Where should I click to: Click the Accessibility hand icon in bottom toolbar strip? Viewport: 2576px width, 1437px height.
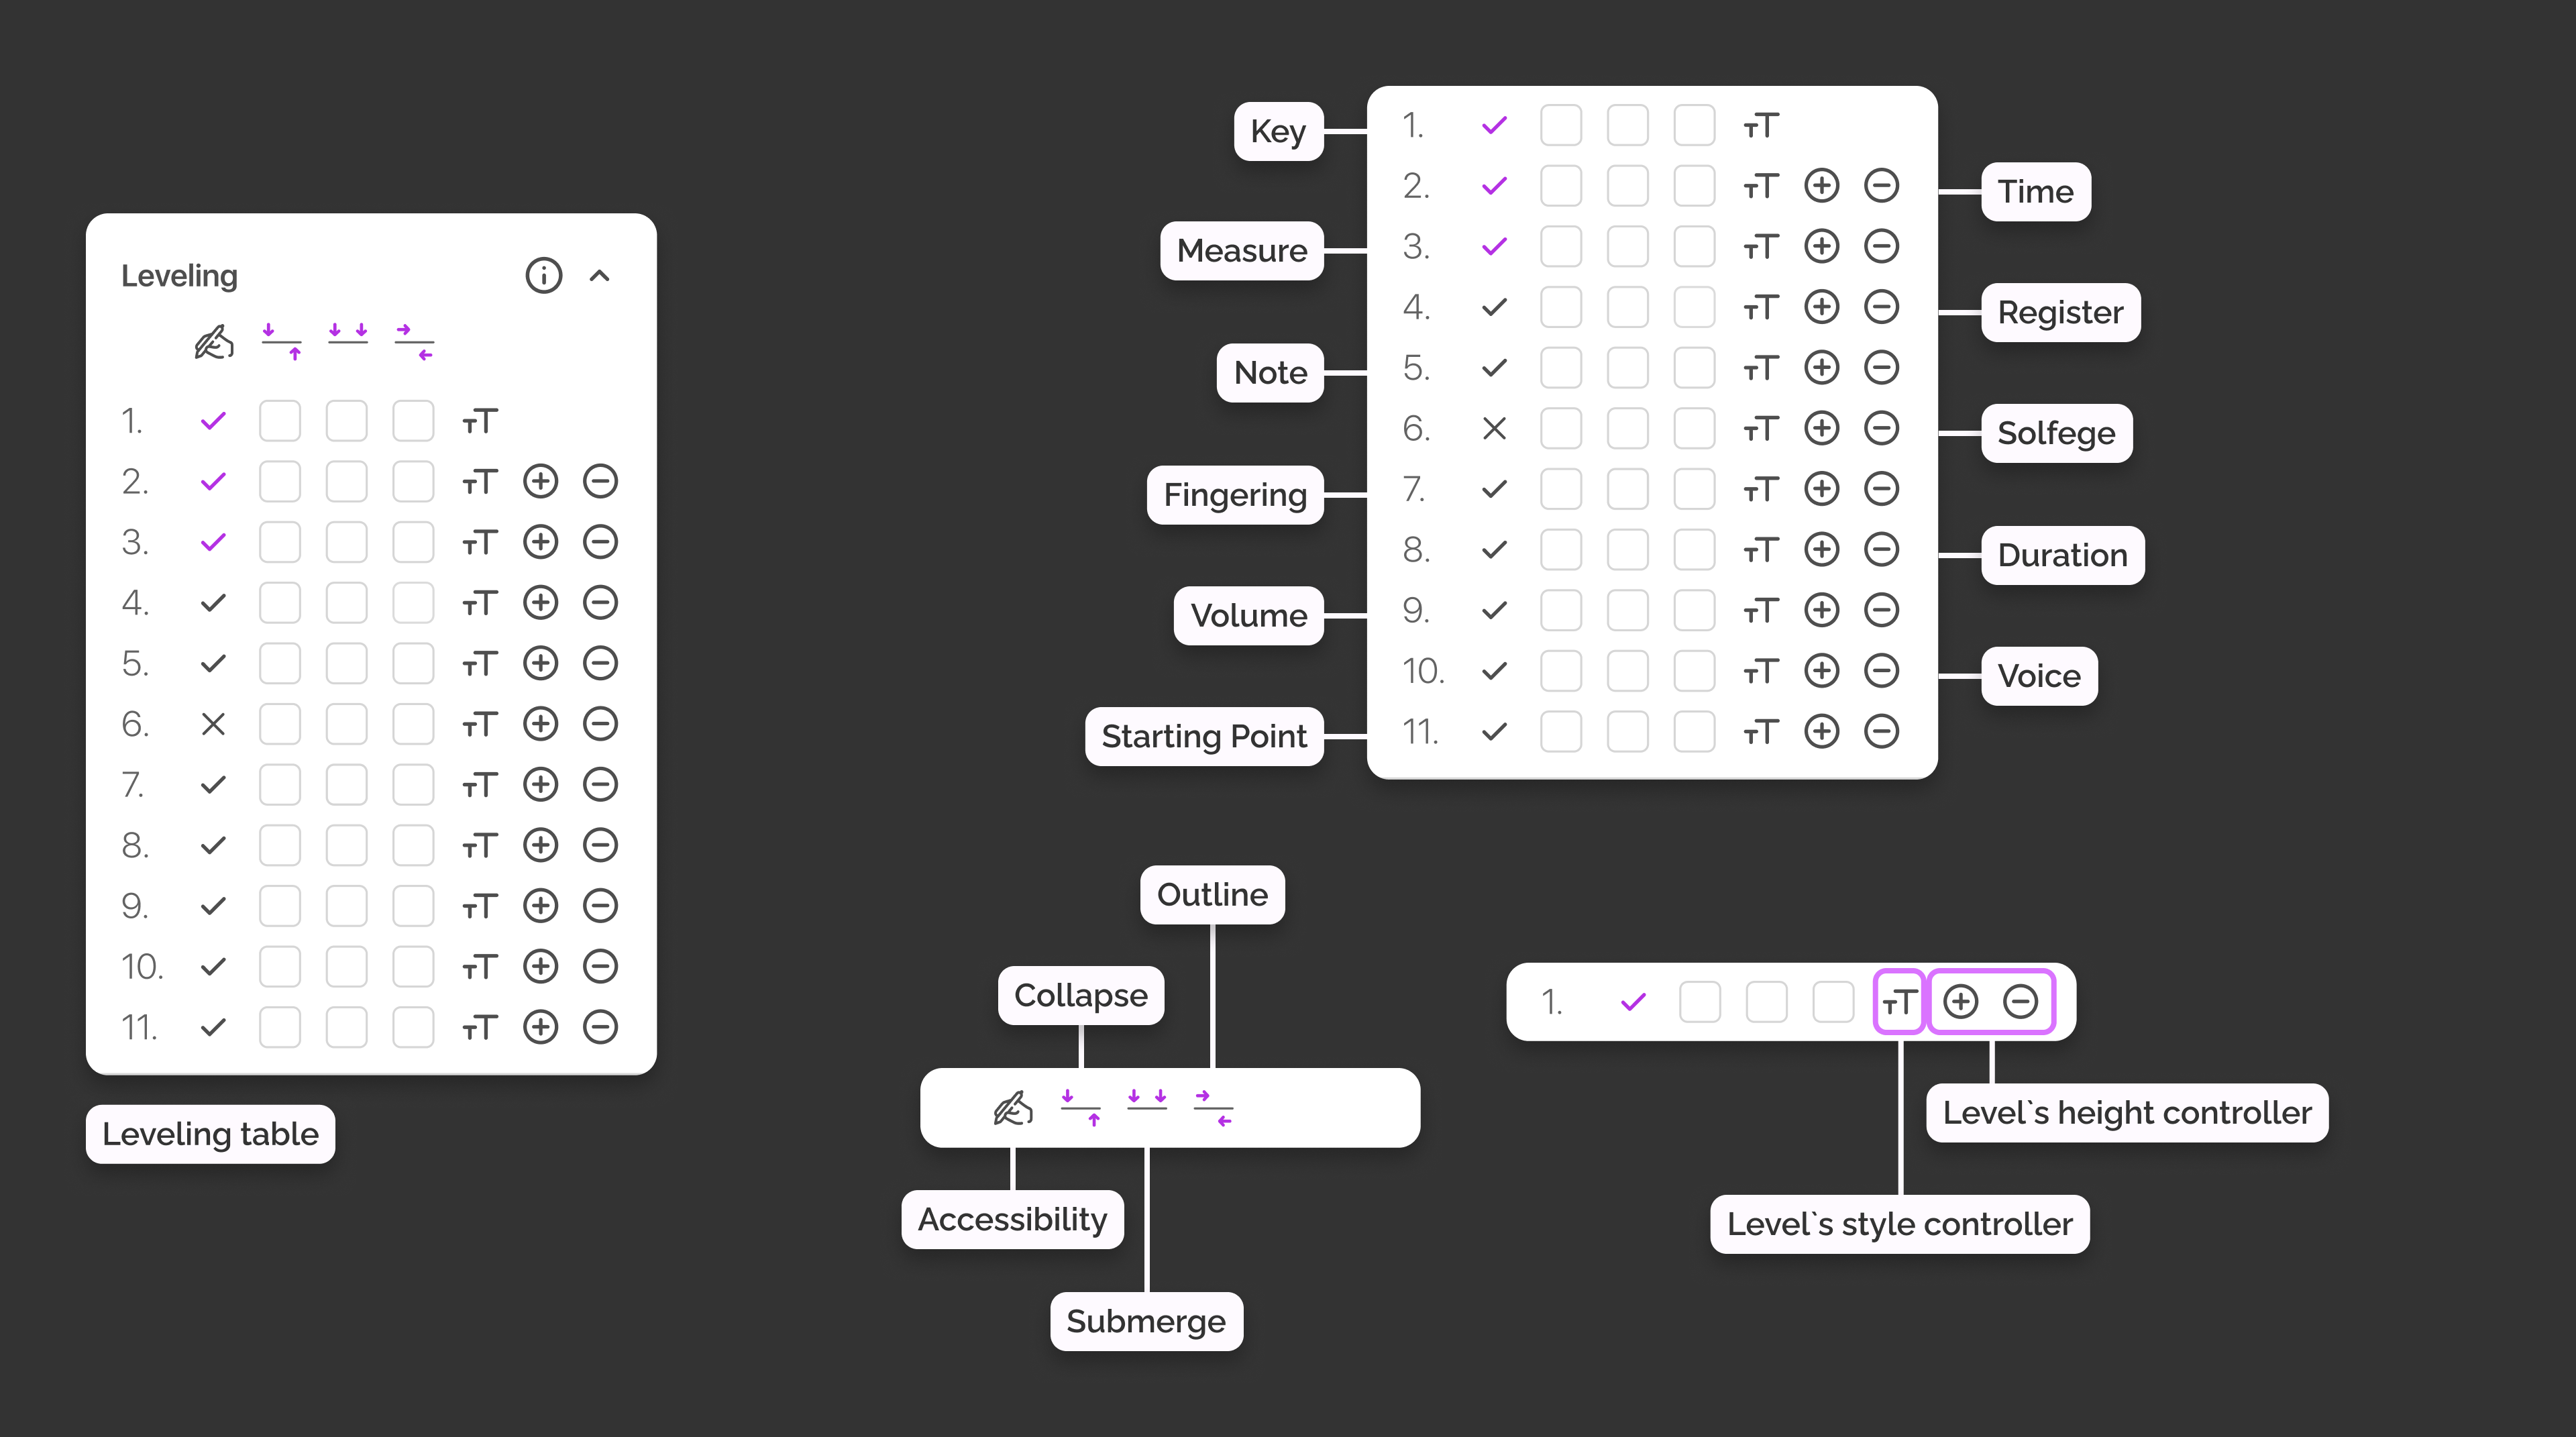[x=1013, y=1108]
